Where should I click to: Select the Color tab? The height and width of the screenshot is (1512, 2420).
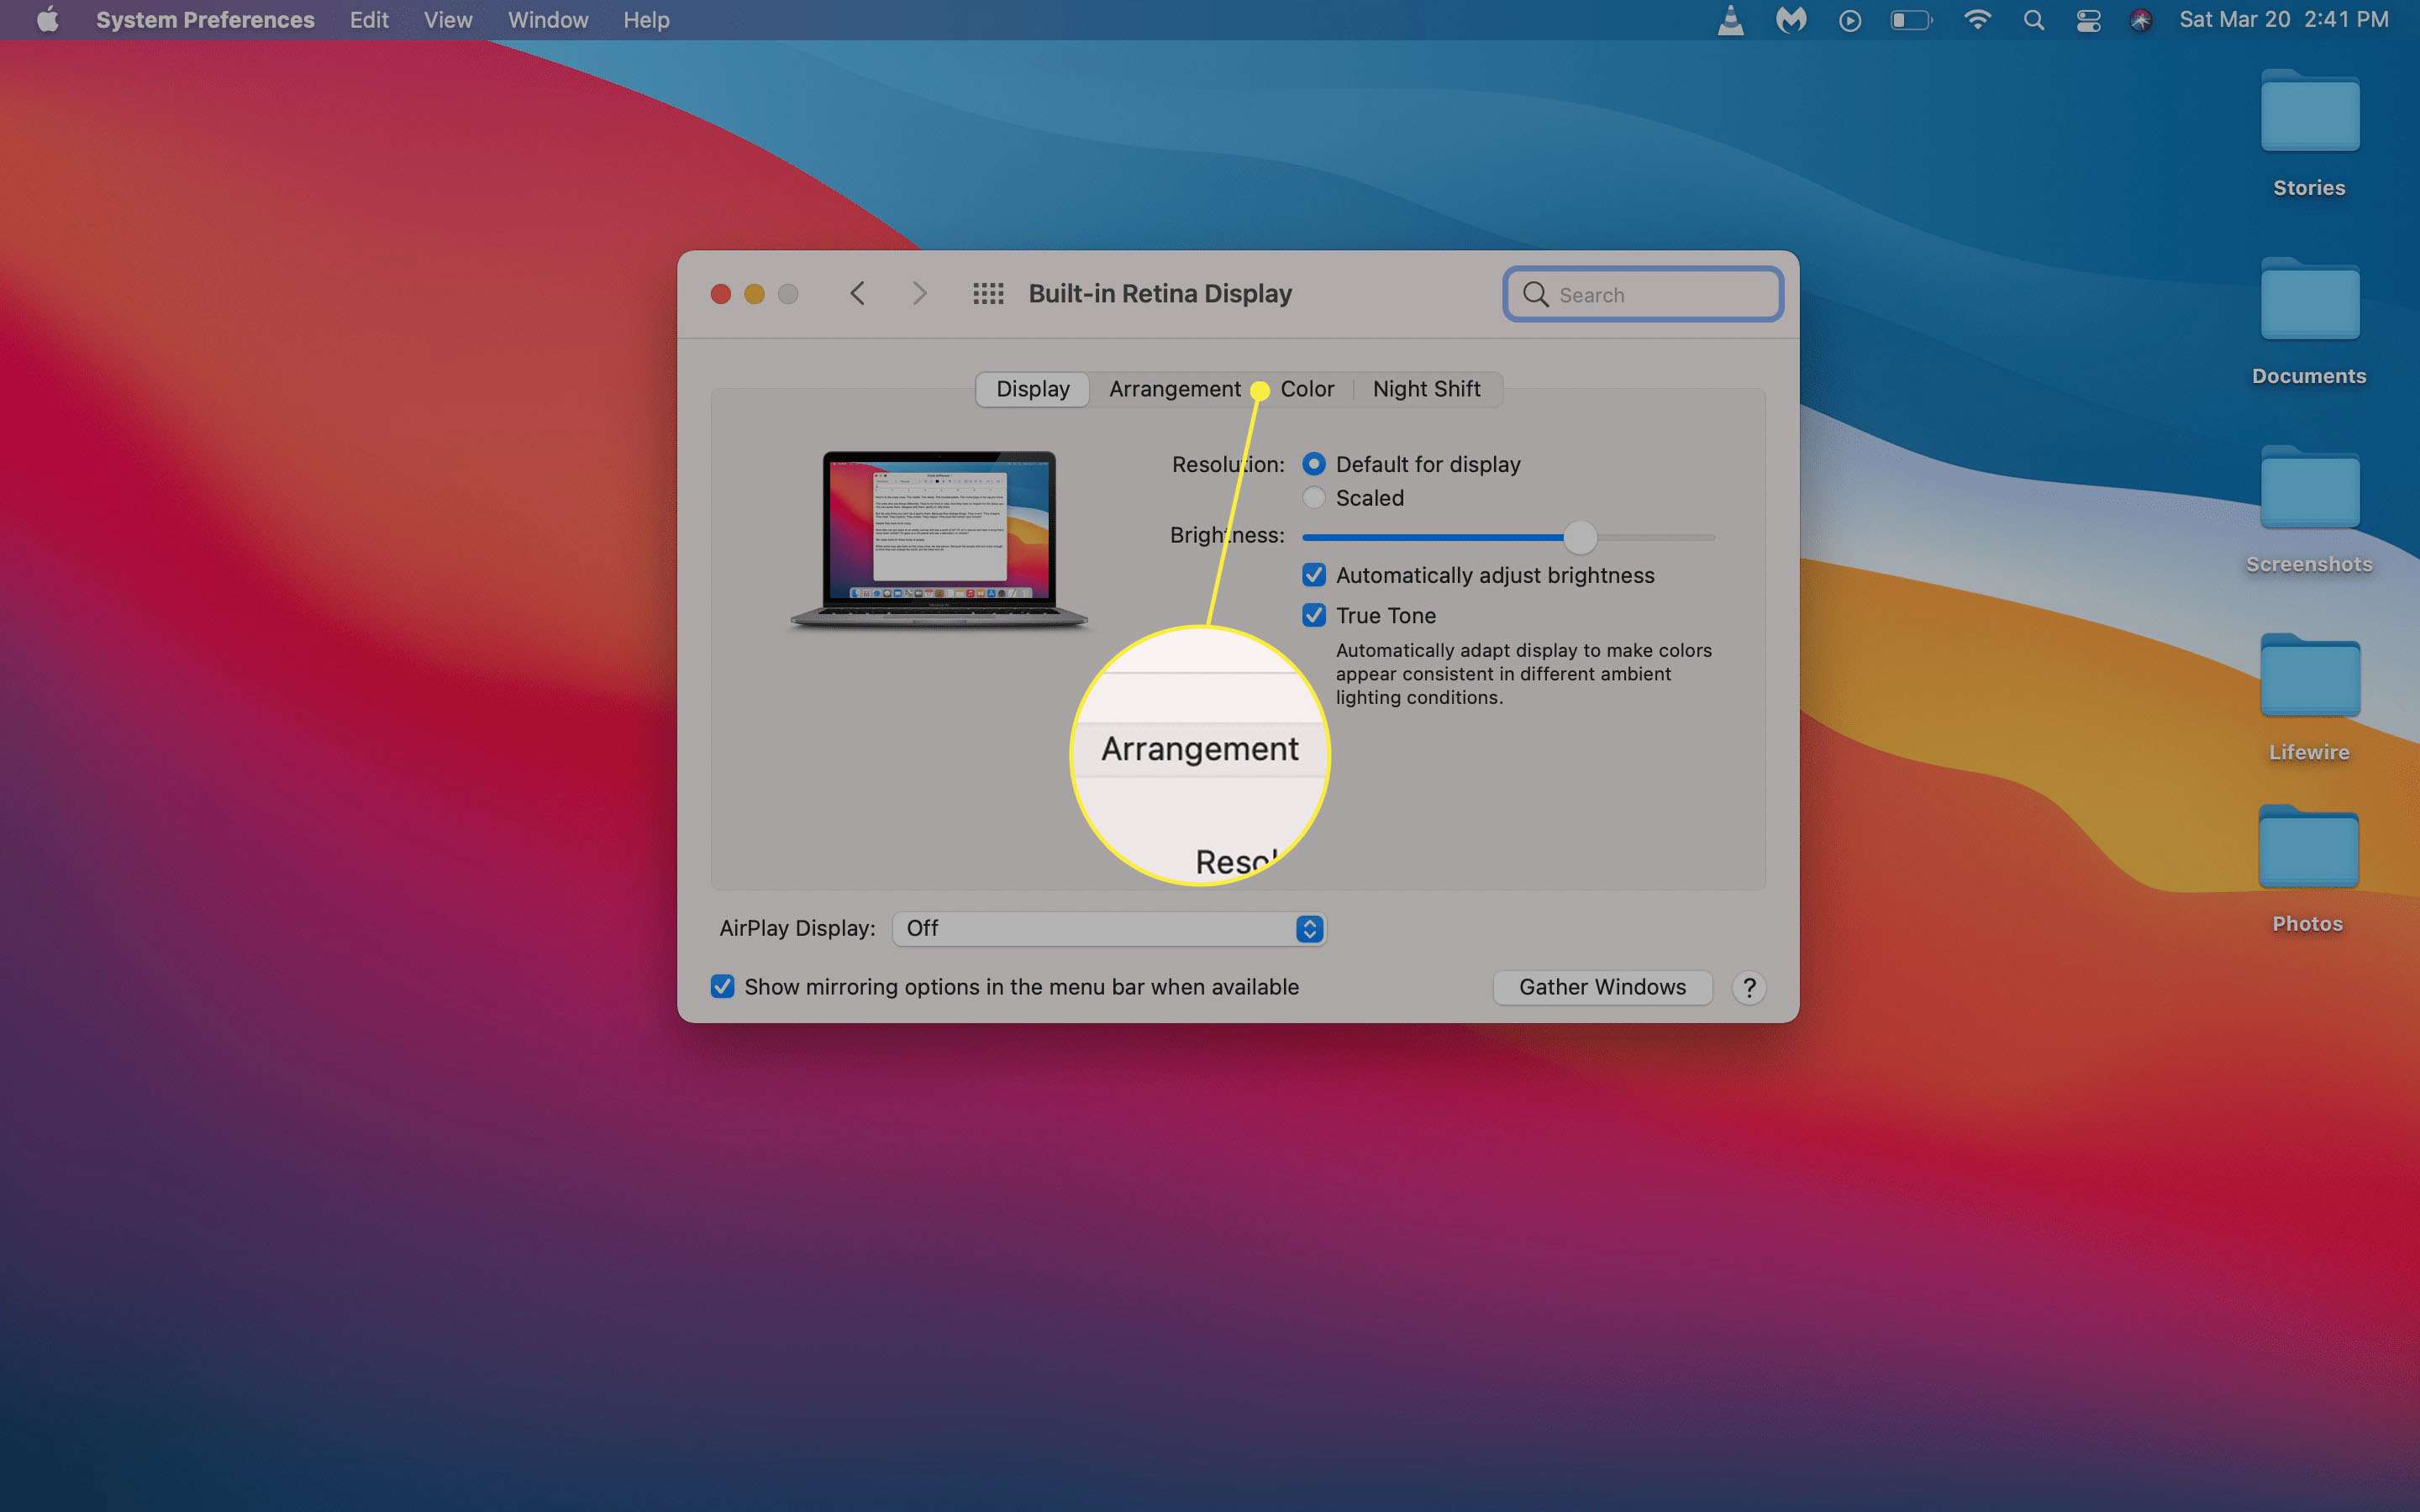pyautogui.click(x=1305, y=386)
